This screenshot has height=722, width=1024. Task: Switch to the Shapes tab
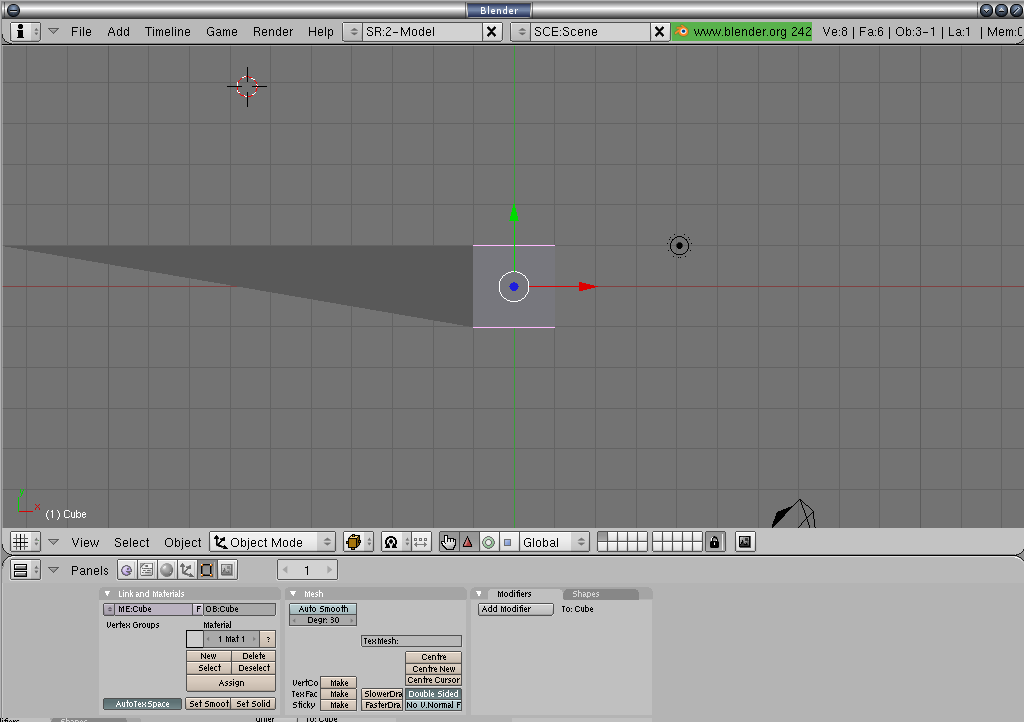tap(586, 594)
